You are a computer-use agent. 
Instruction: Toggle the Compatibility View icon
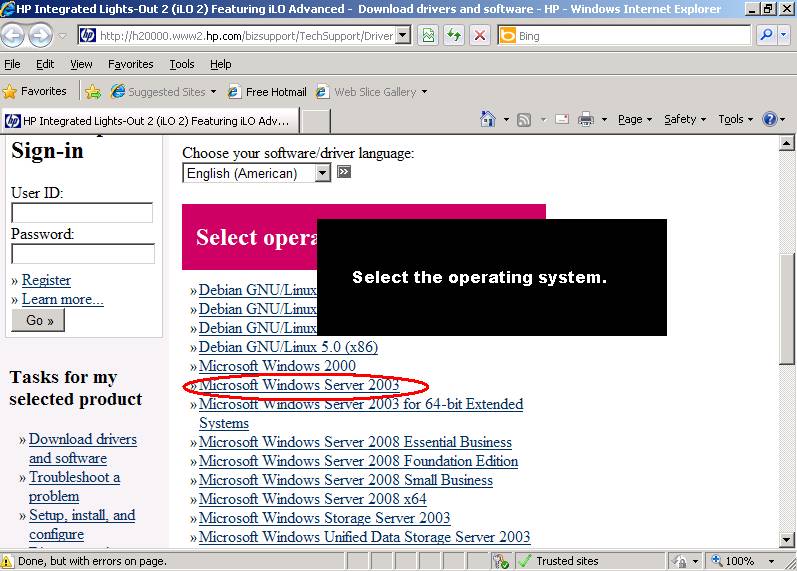428,36
